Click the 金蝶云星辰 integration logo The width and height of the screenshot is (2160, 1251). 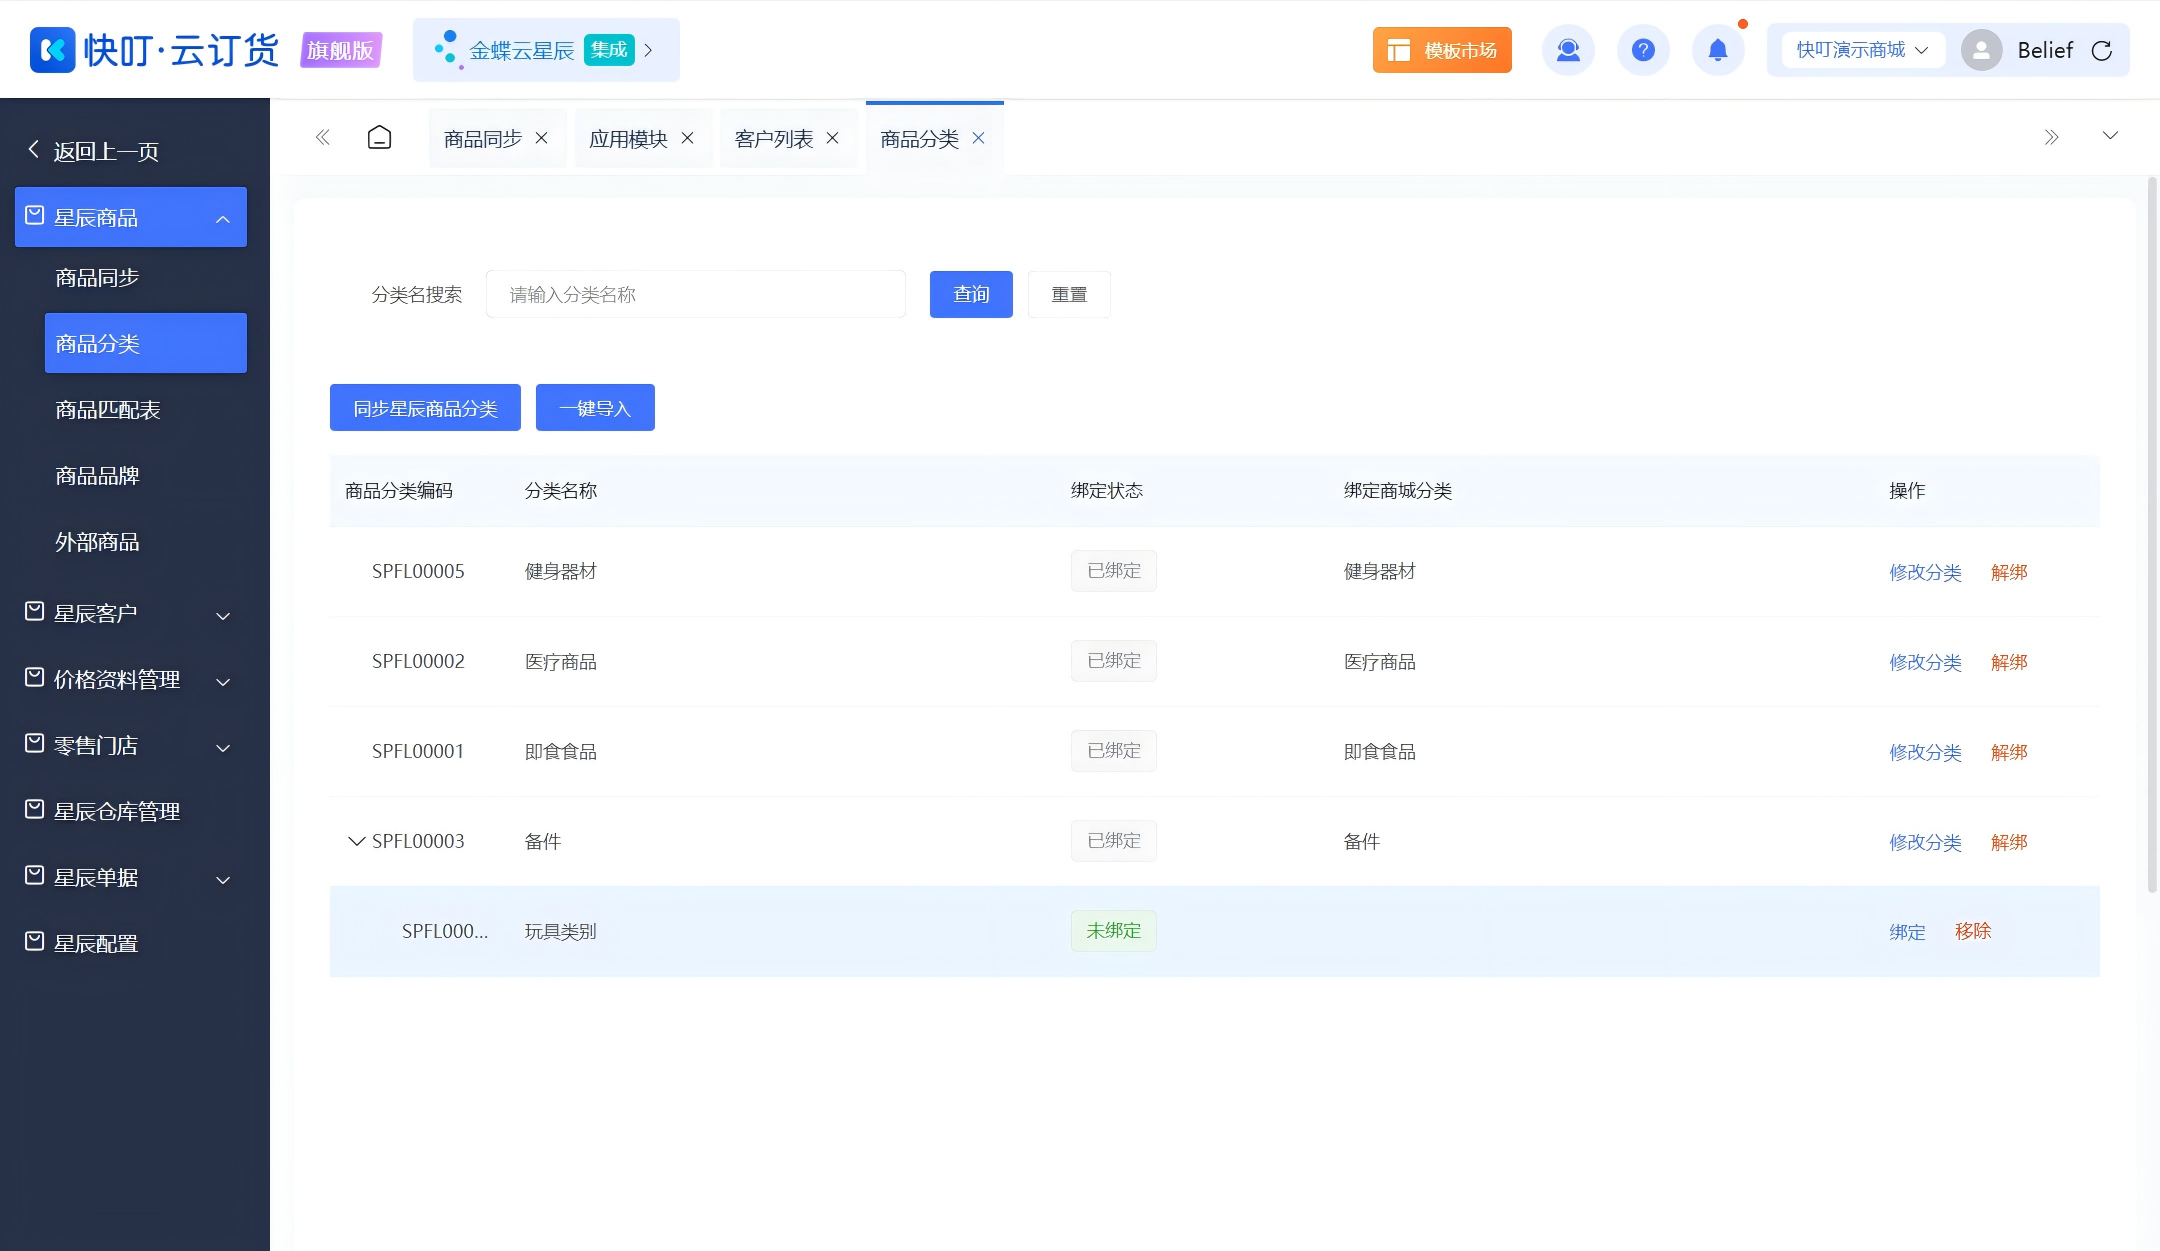(447, 49)
